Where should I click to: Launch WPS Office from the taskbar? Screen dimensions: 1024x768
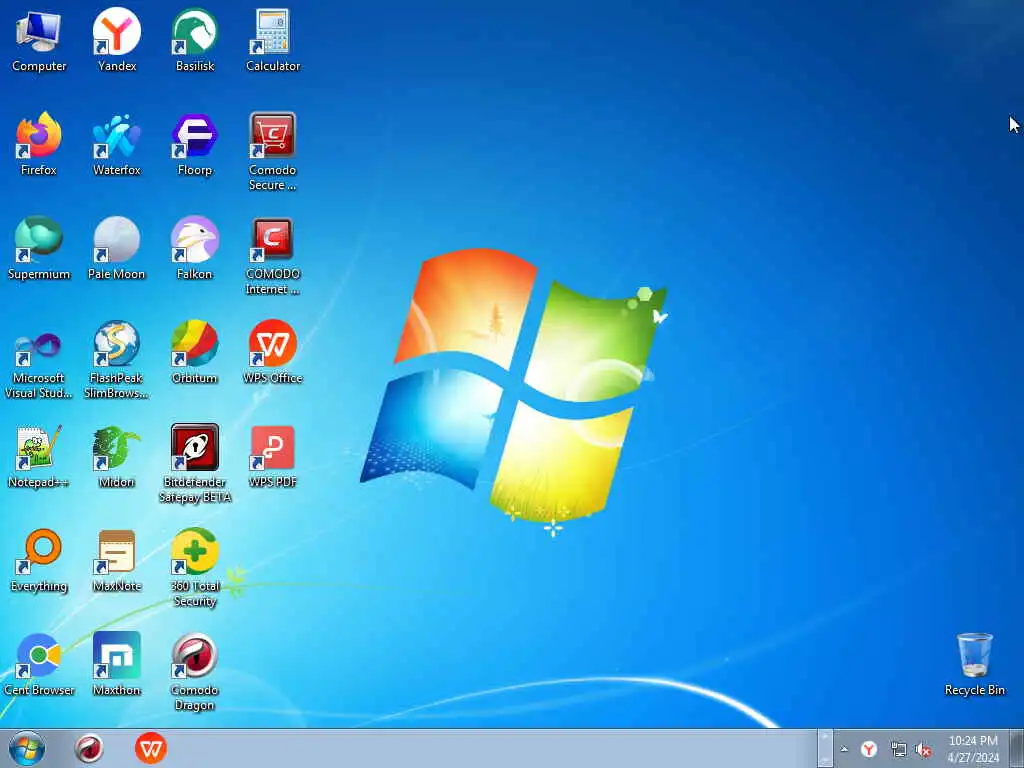click(151, 748)
